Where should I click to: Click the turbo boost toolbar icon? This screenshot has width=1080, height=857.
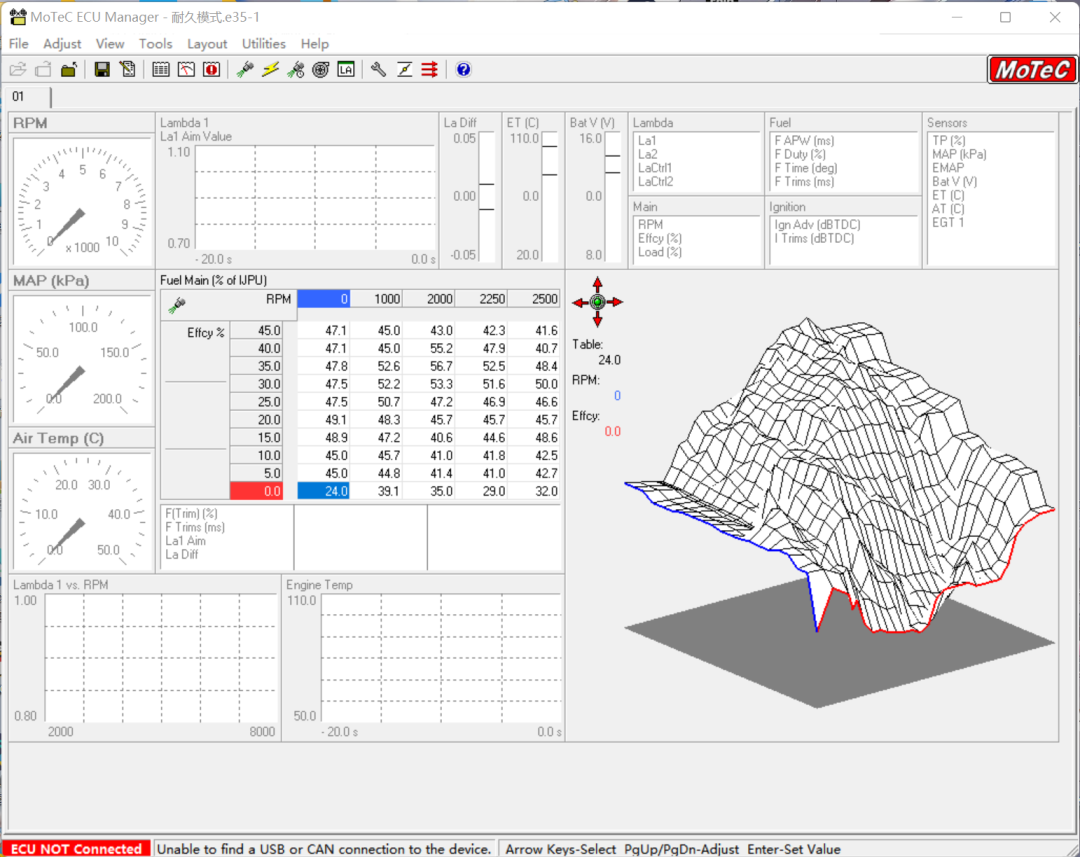point(321,69)
